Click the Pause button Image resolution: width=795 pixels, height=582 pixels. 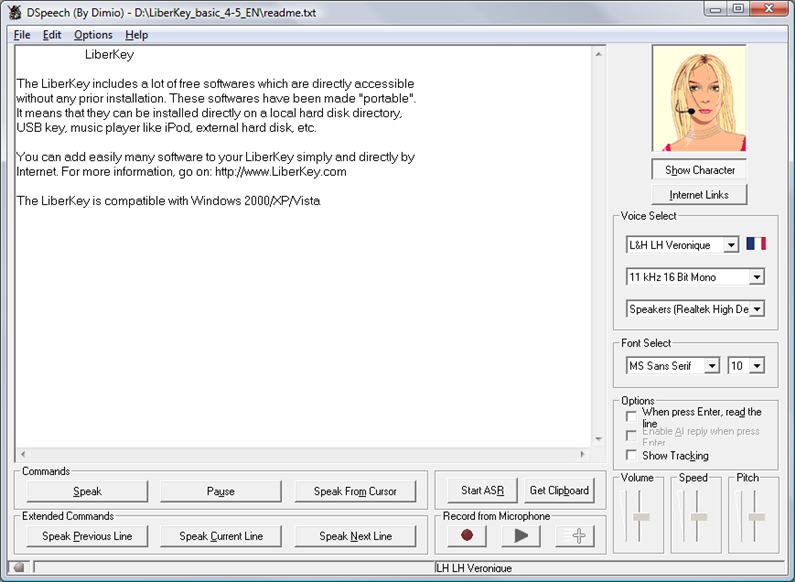(221, 491)
